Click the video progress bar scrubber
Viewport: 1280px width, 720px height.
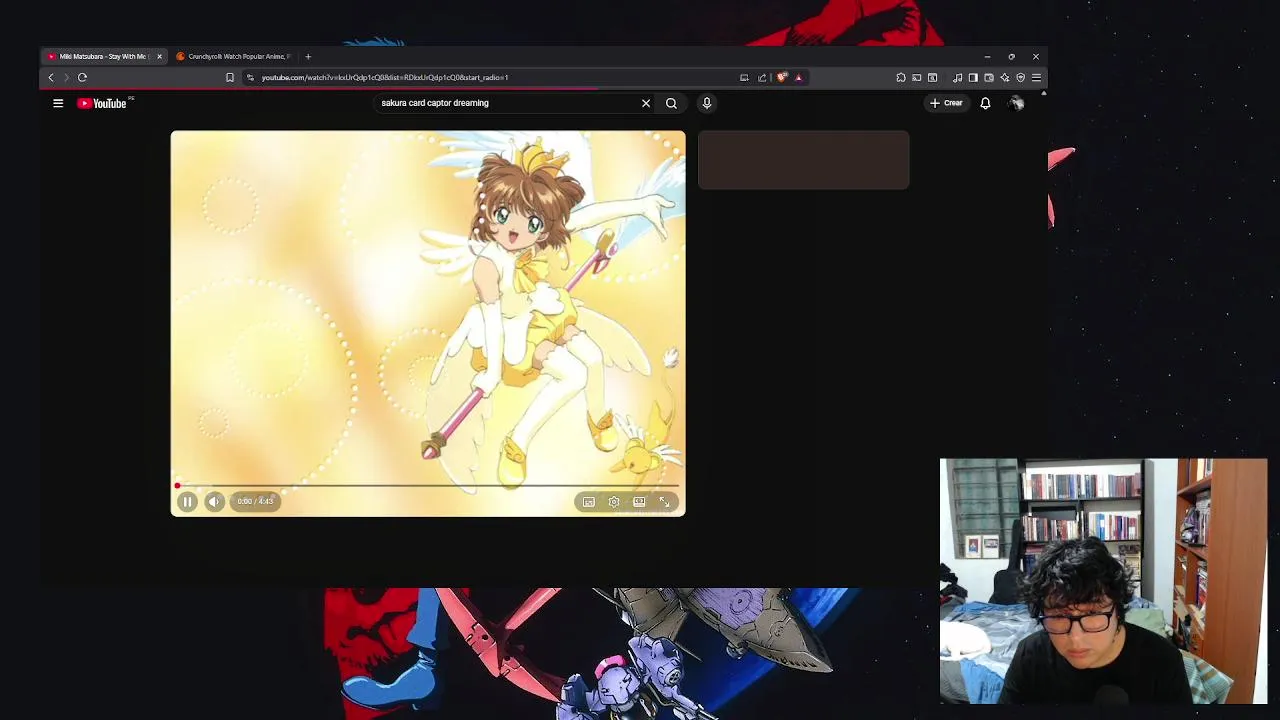177,486
